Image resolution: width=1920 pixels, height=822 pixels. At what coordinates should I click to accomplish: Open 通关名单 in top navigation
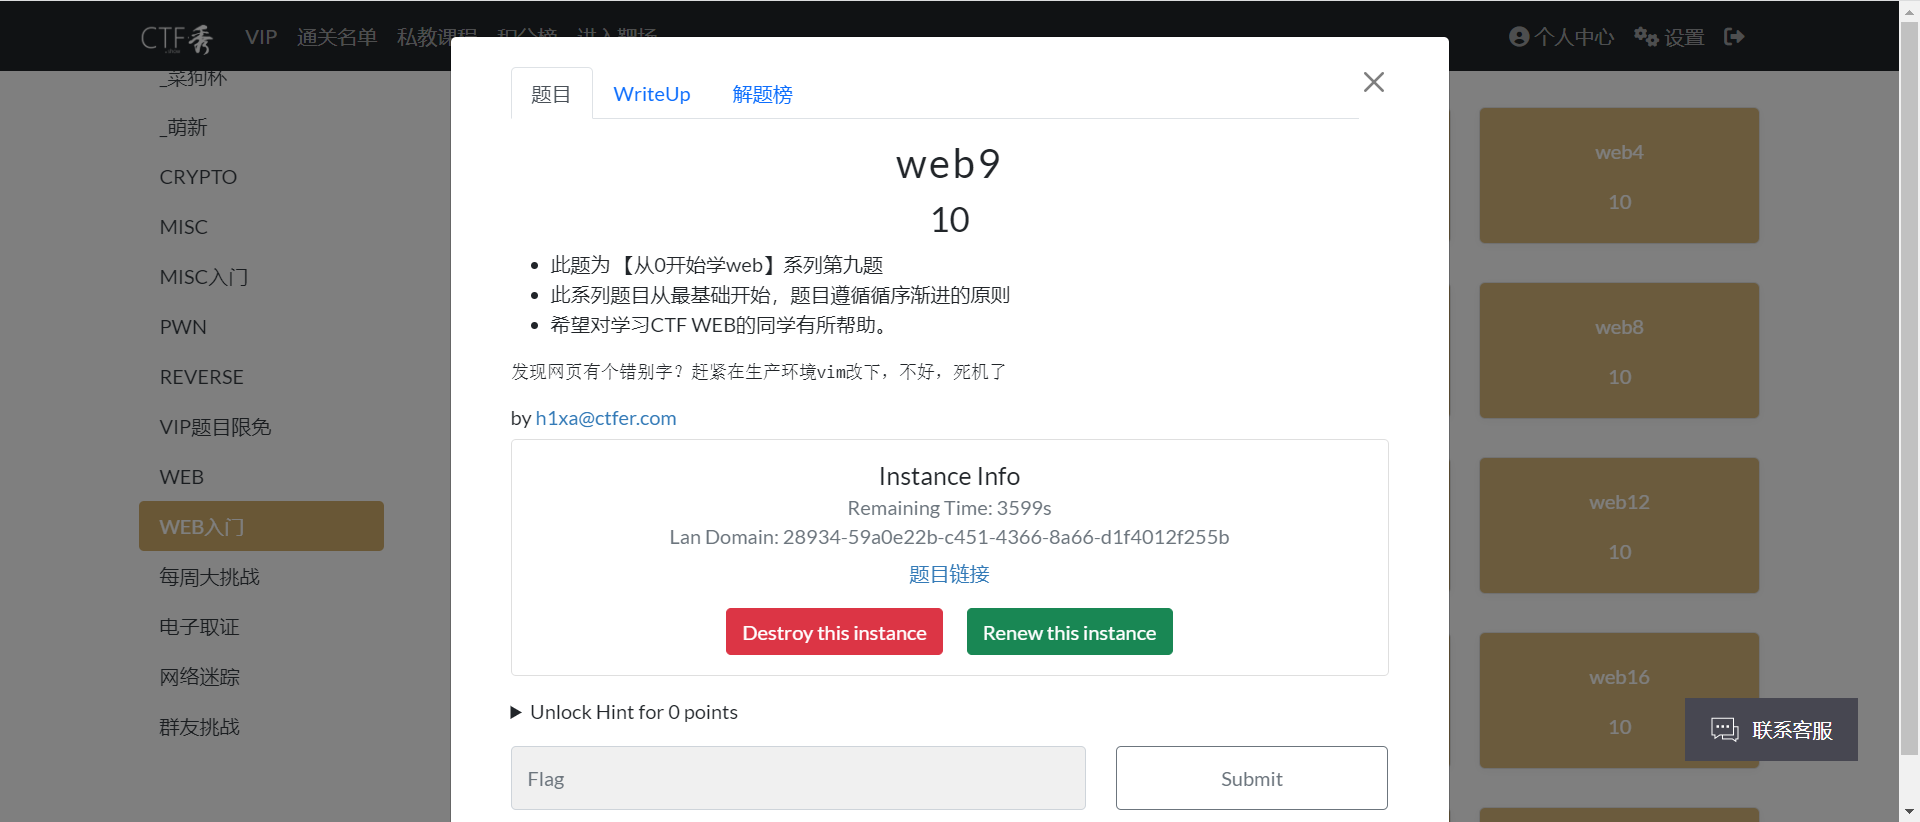[x=337, y=37]
